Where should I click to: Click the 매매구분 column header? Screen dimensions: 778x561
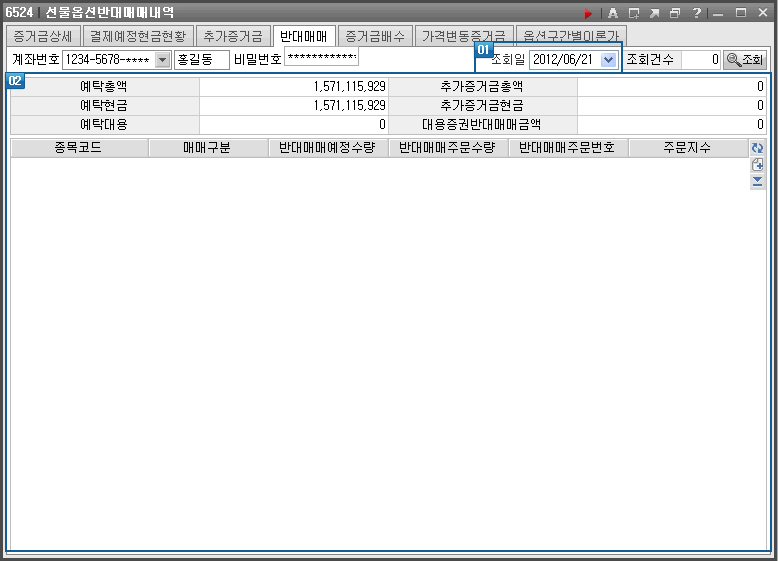click(x=208, y=148)
